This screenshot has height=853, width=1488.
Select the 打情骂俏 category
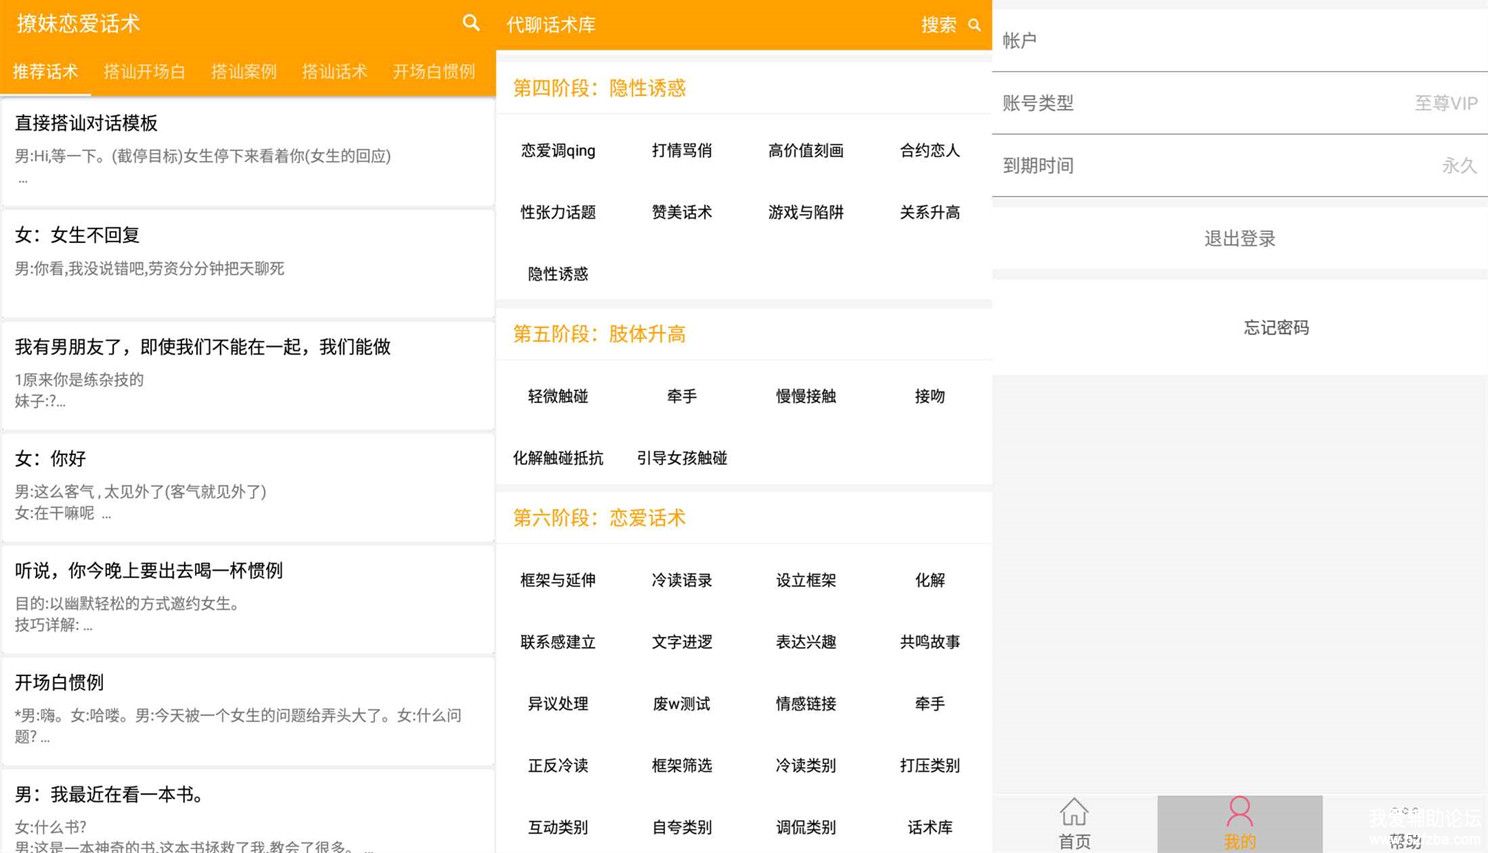point(682,150)
